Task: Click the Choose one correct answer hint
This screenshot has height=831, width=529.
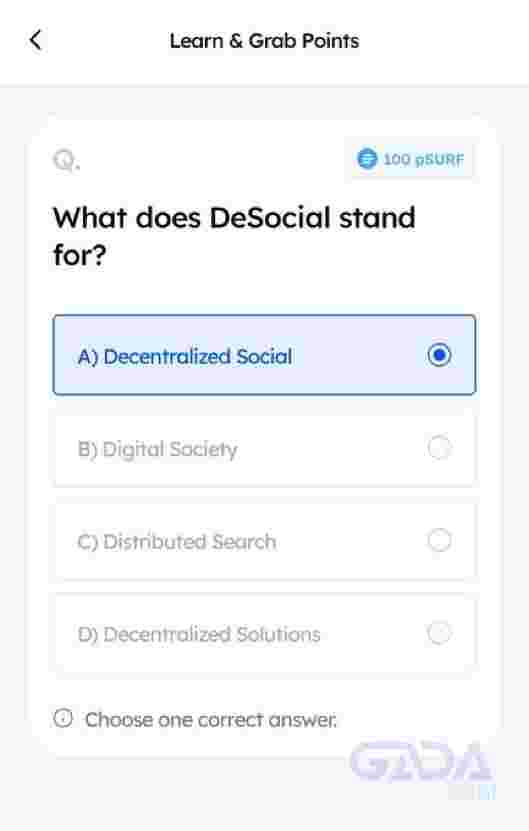Action: [x=210, y=720]
